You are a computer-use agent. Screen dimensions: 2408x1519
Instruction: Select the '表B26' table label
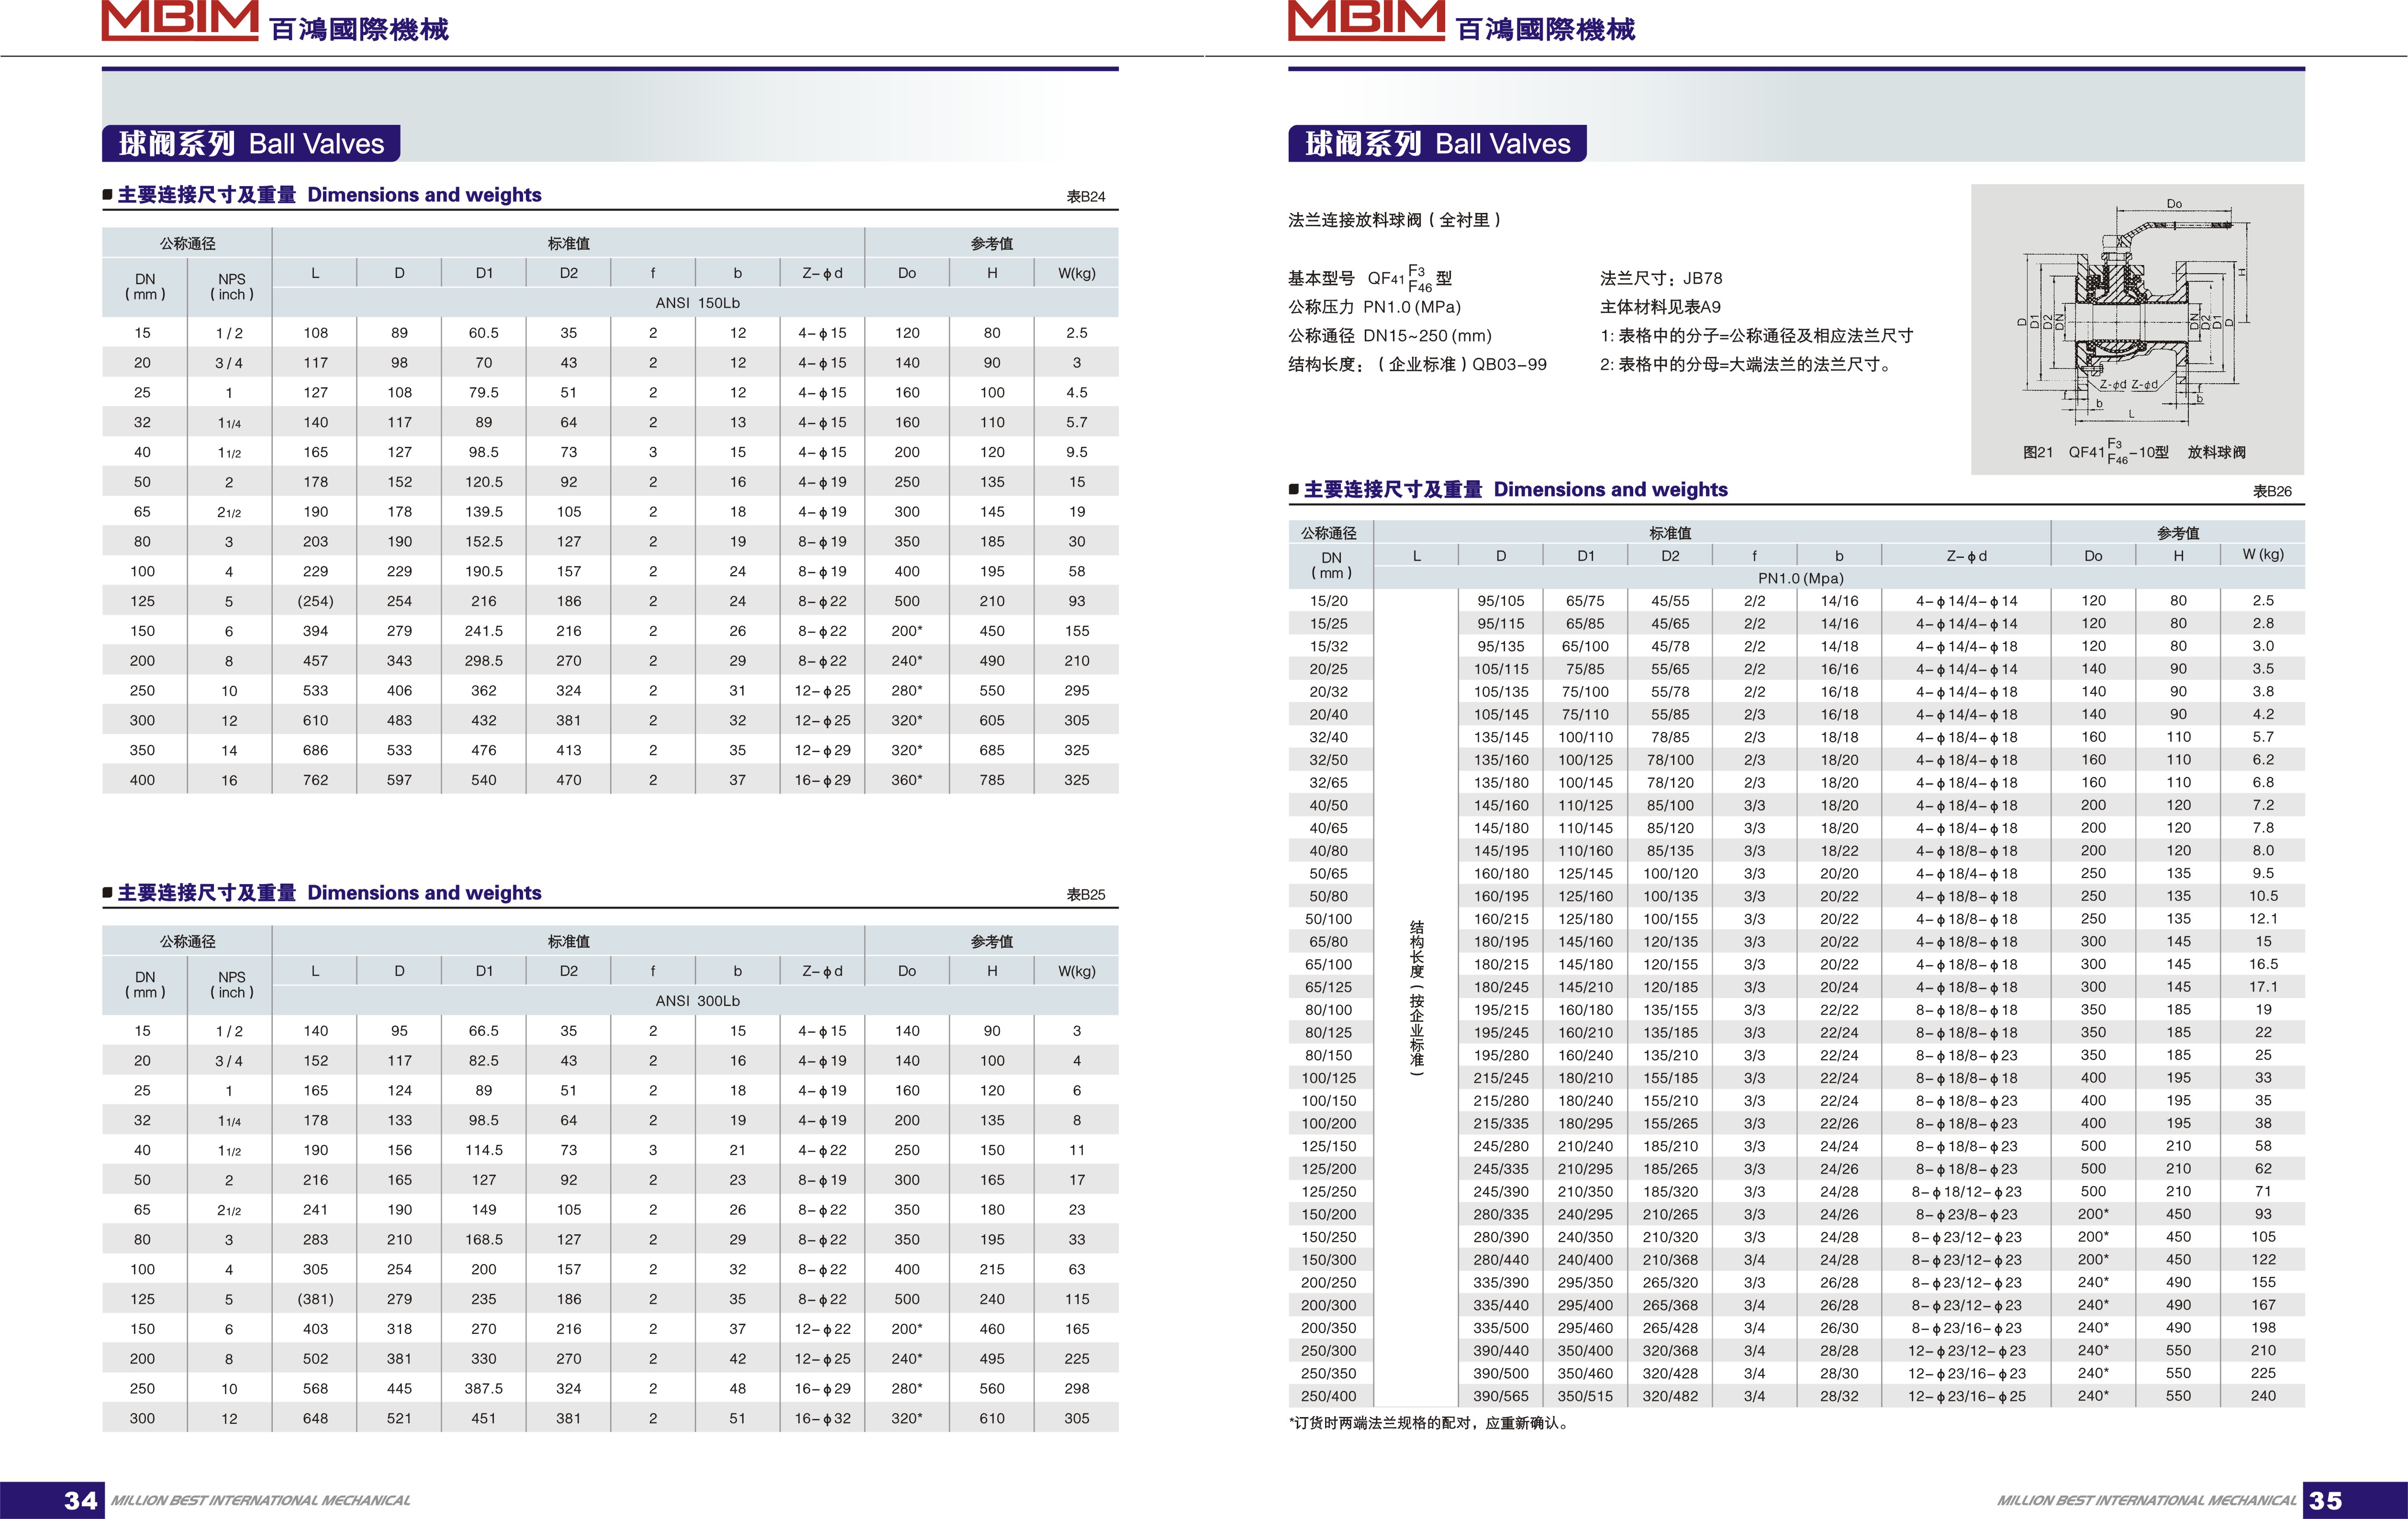pyautogui.click(x=2272, y=491)
